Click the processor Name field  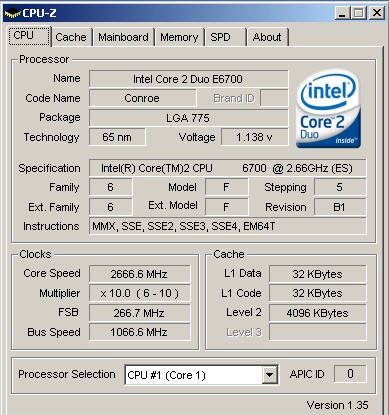coord(188,79)
